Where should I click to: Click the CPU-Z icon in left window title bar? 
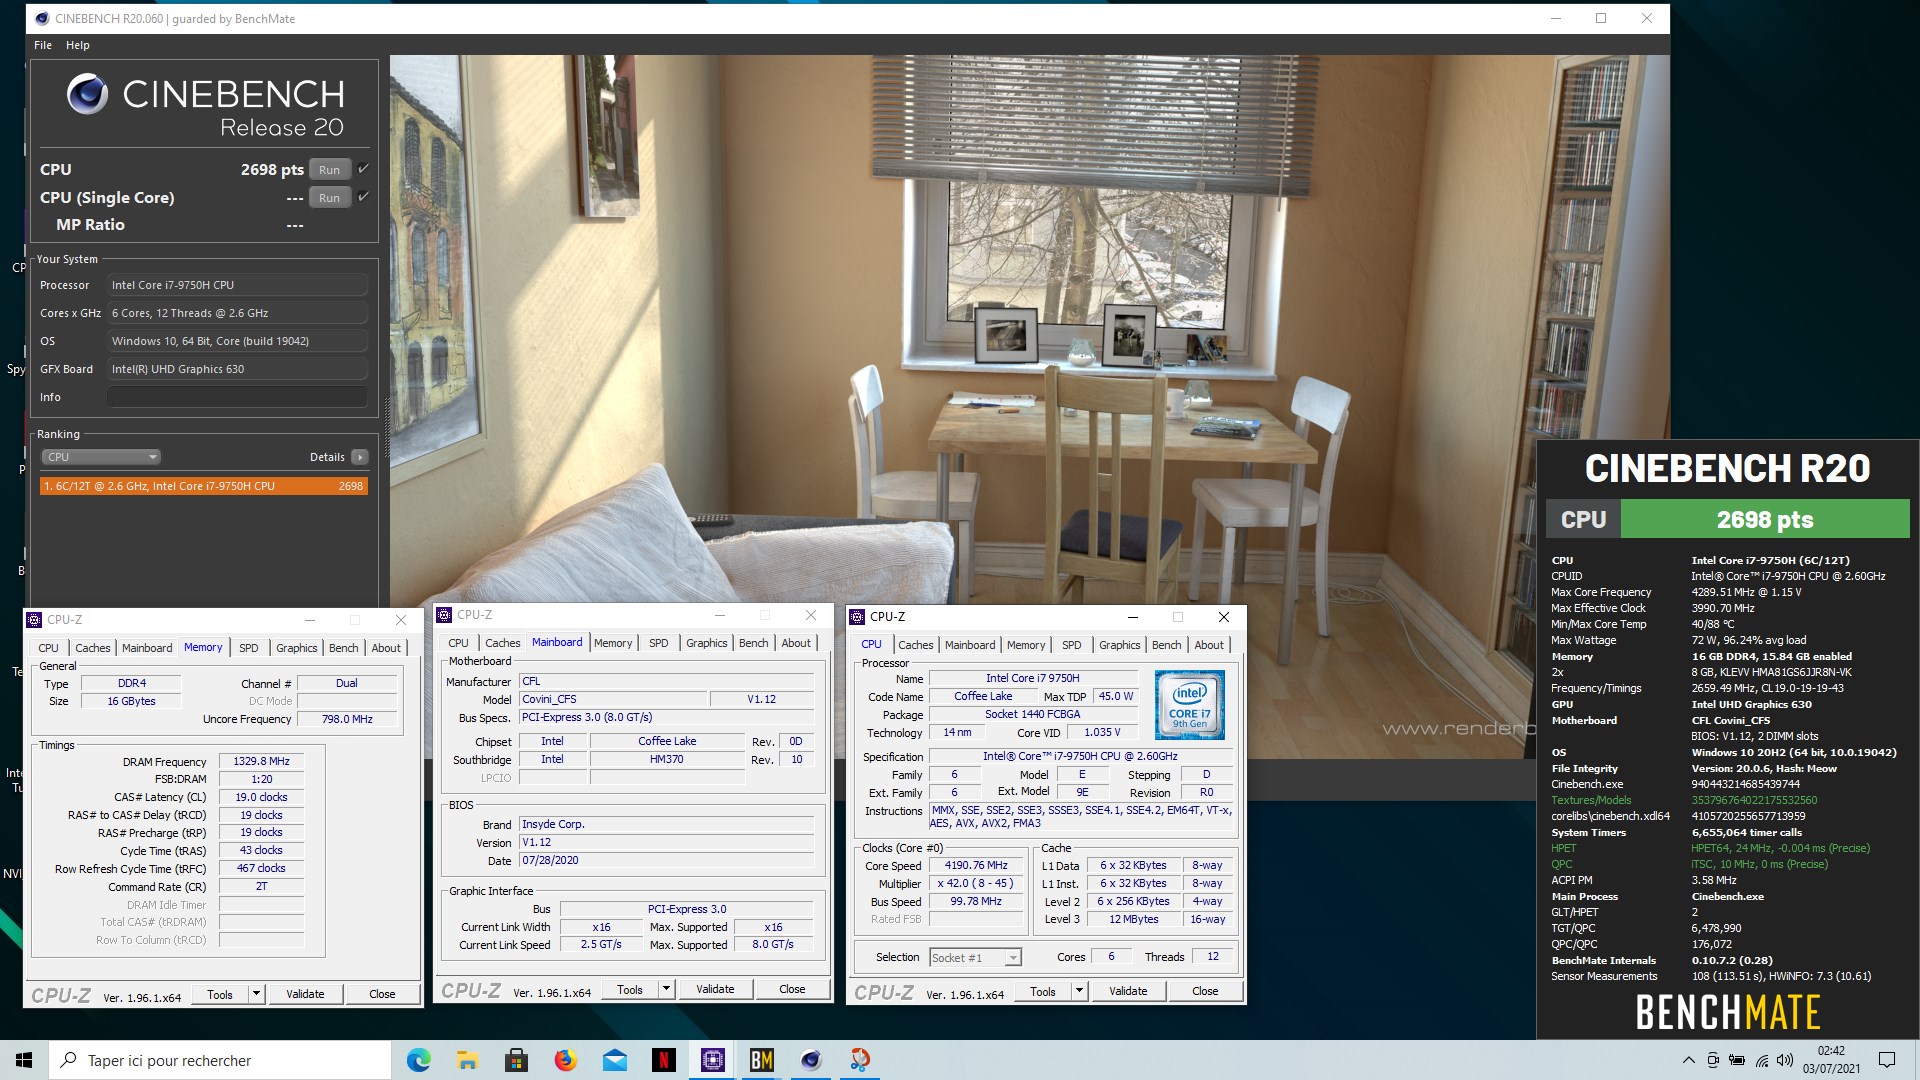pyautogui.click(x=34, y=620)
